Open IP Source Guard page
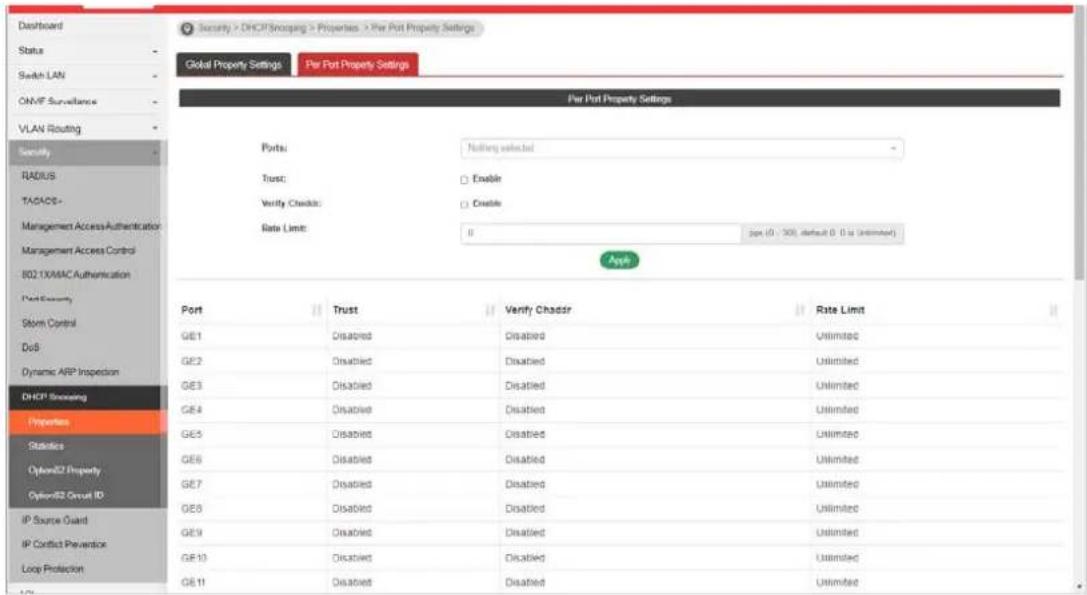Screen dimensions: 1087x595 point(54,520)
